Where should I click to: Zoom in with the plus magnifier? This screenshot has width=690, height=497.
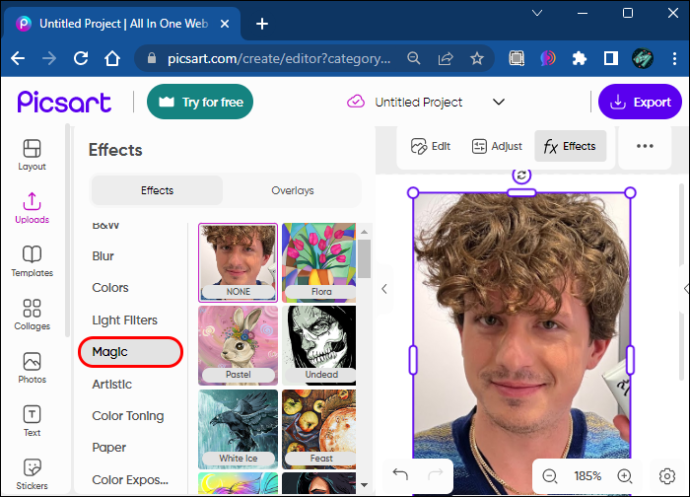coord(625,476)
